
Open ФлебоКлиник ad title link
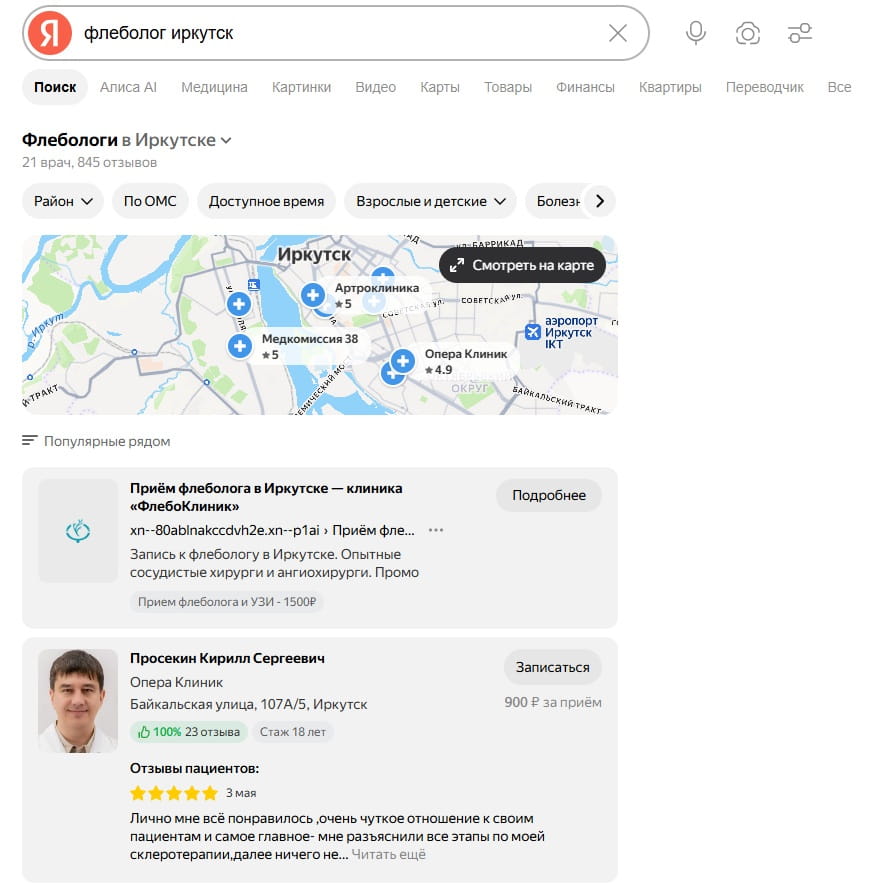[266, 497]
